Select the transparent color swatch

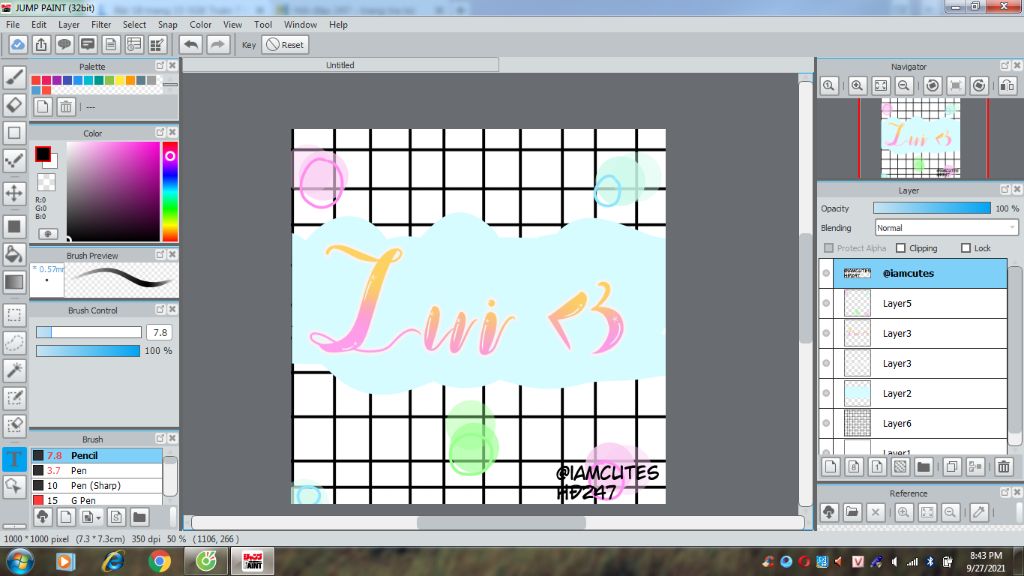pos(46,182)
